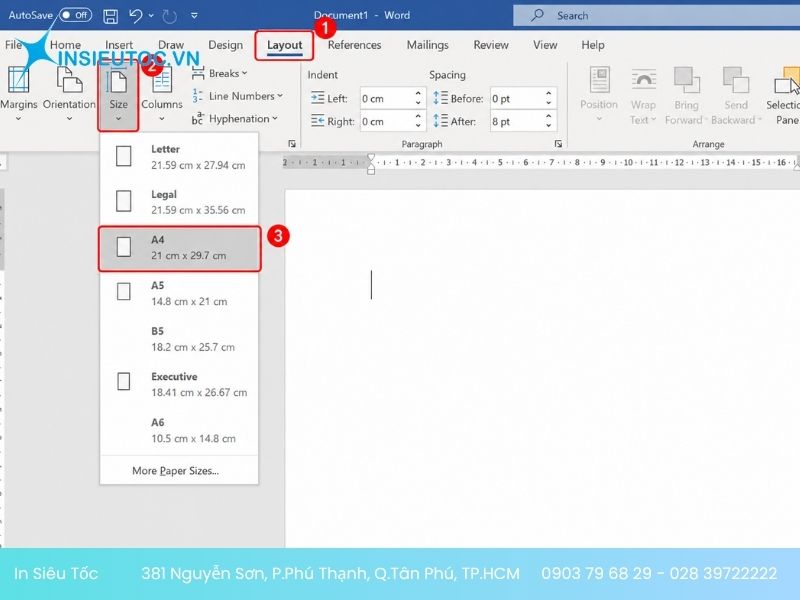The height and width of the screenshot is (600, 800).
Task: Open the Line Numbers menu
Action: point(237,96)
